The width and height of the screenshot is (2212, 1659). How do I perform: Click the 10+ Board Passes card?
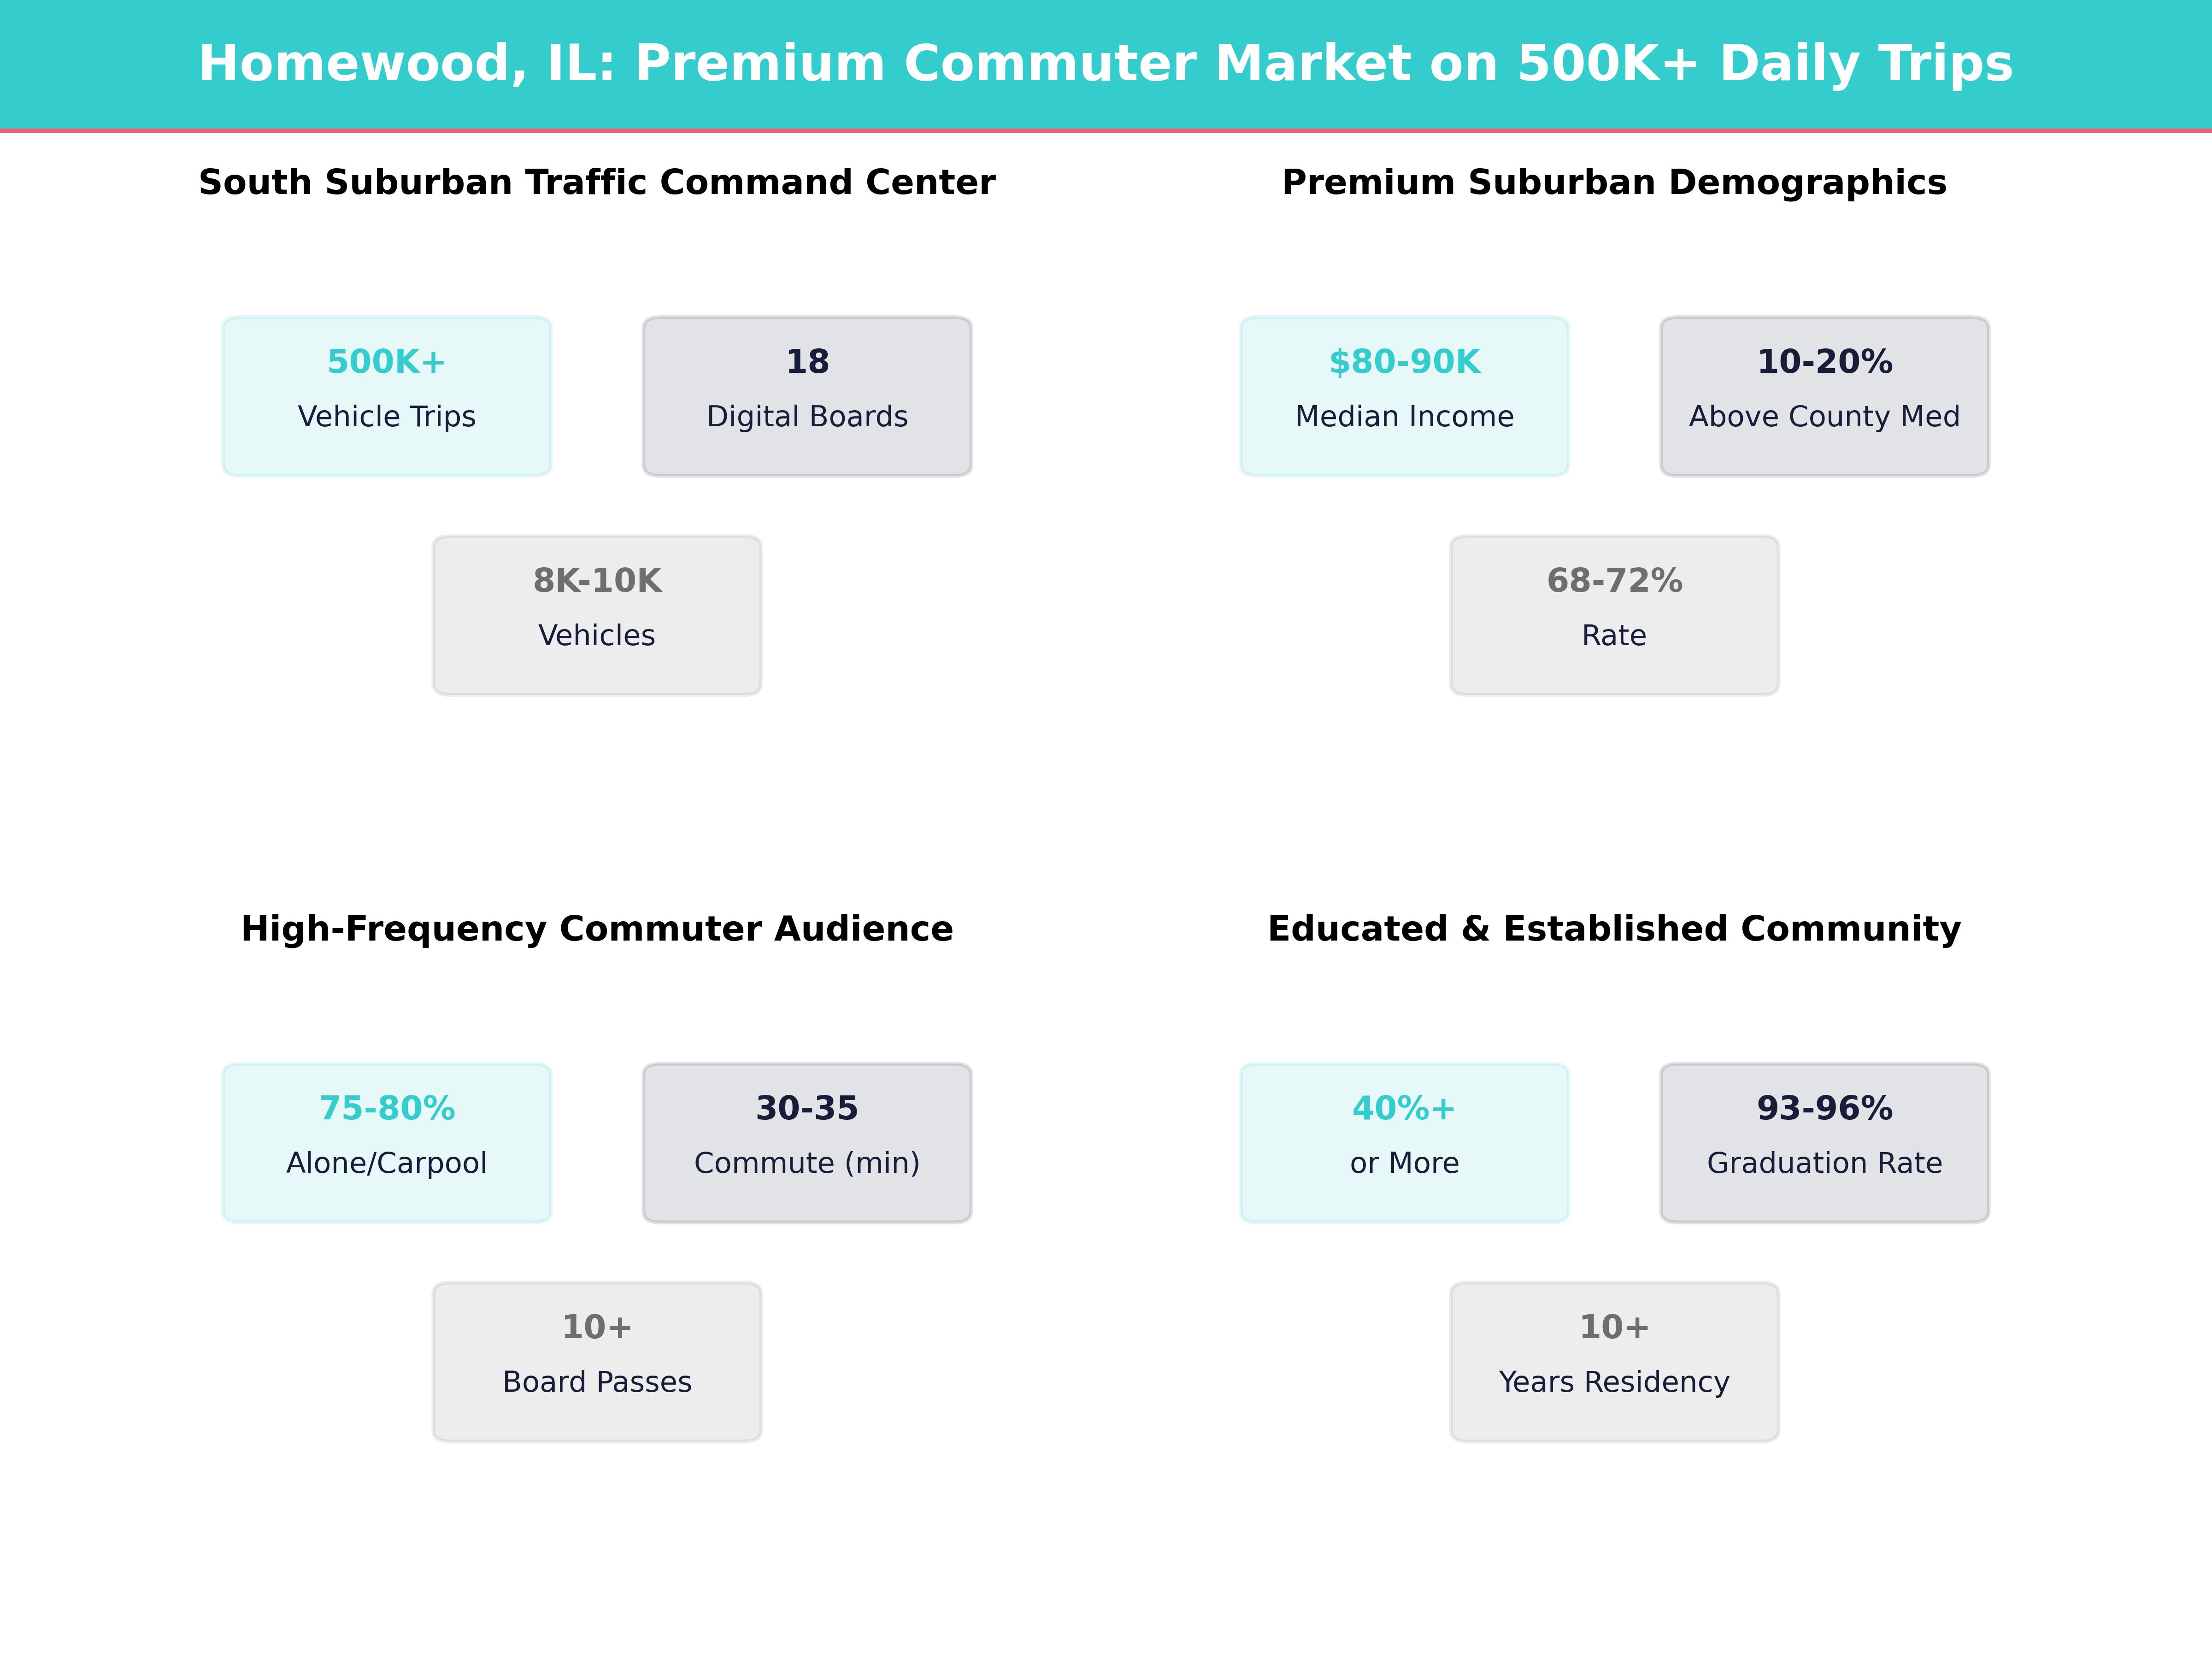[x=597, y=1362]
